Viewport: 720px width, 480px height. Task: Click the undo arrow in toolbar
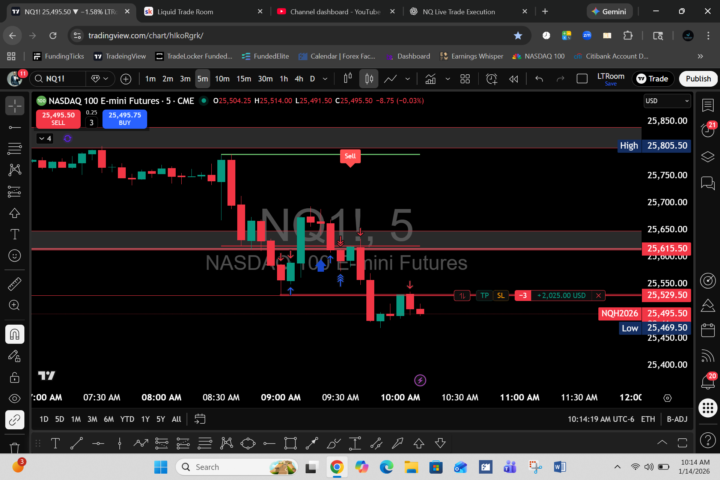(539, 79)
